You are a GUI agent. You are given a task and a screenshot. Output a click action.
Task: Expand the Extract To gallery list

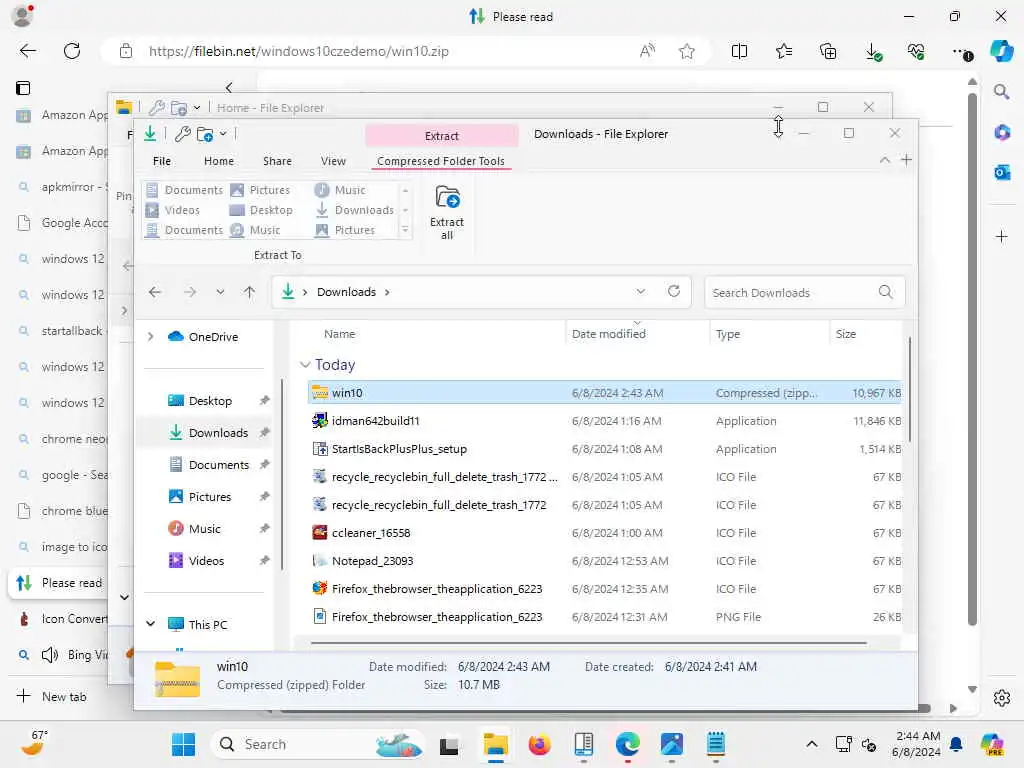pos(405,230)
